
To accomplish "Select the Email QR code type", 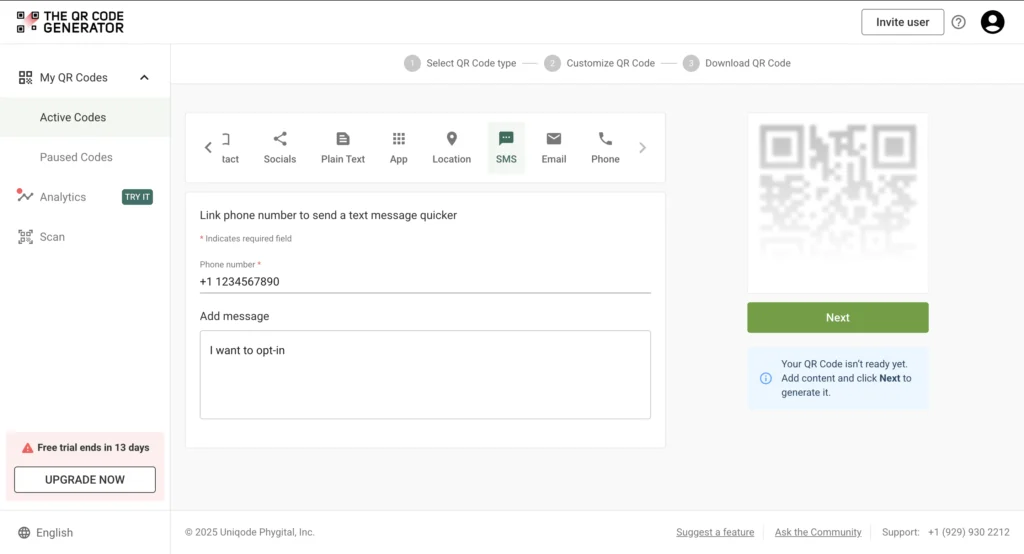I will click(x=554, y=147).
